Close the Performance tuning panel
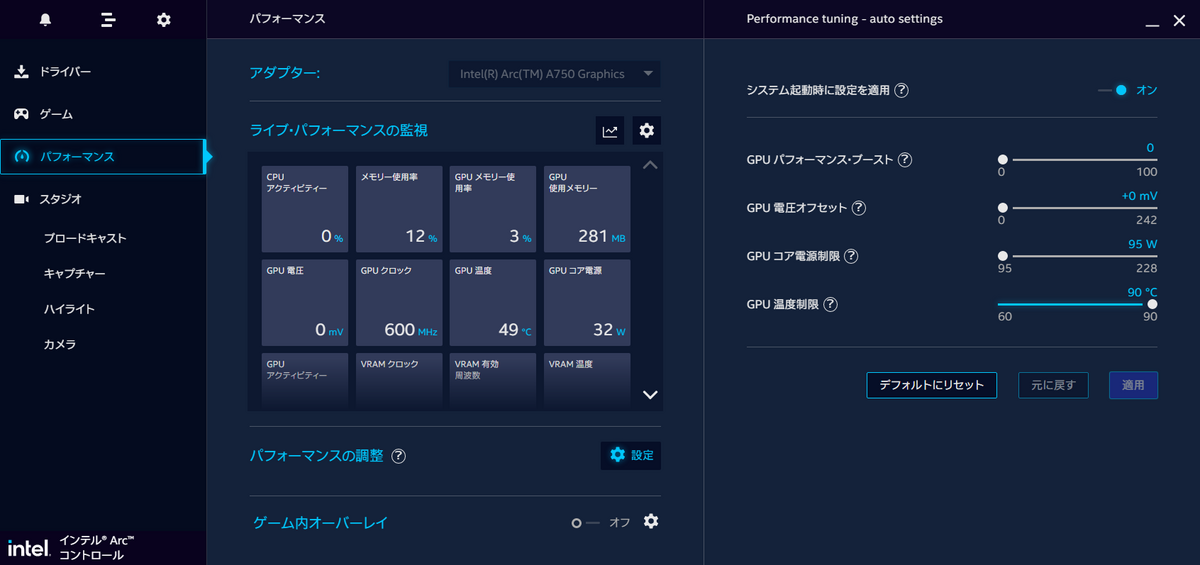 1179,19
